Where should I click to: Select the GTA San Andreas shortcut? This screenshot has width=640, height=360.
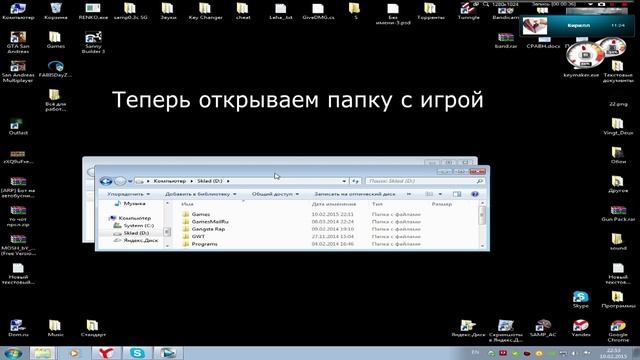18,43
